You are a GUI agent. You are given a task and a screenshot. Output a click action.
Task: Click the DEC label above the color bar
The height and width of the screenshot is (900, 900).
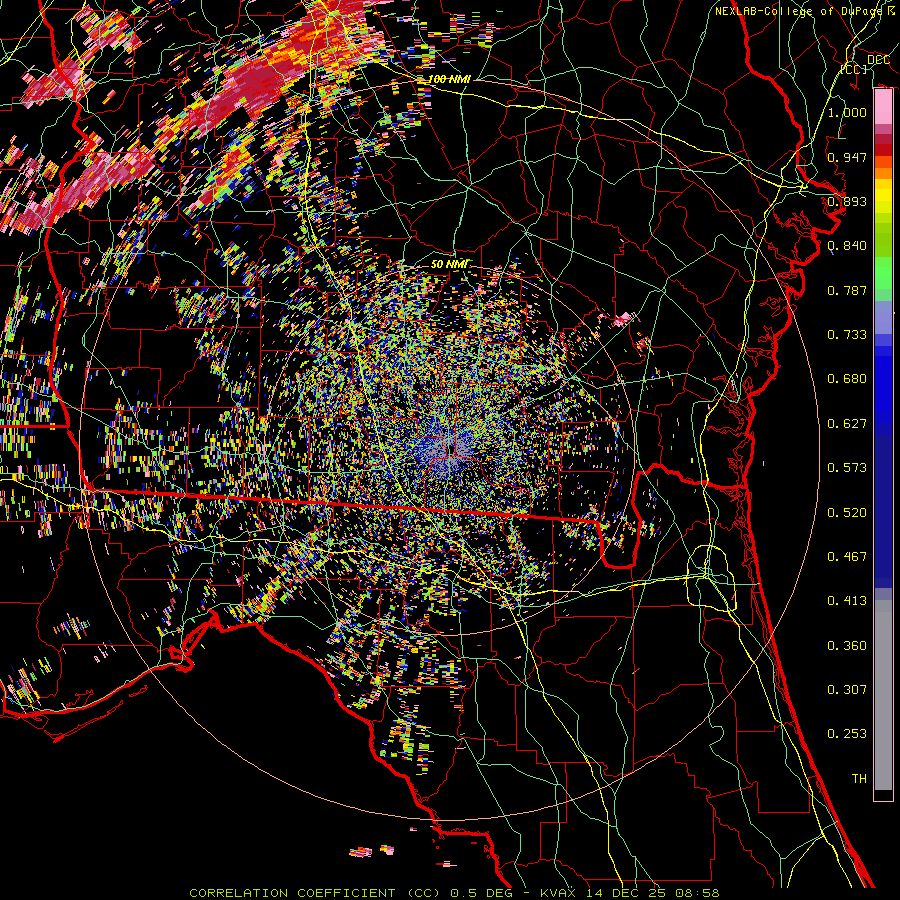point(878,60)
